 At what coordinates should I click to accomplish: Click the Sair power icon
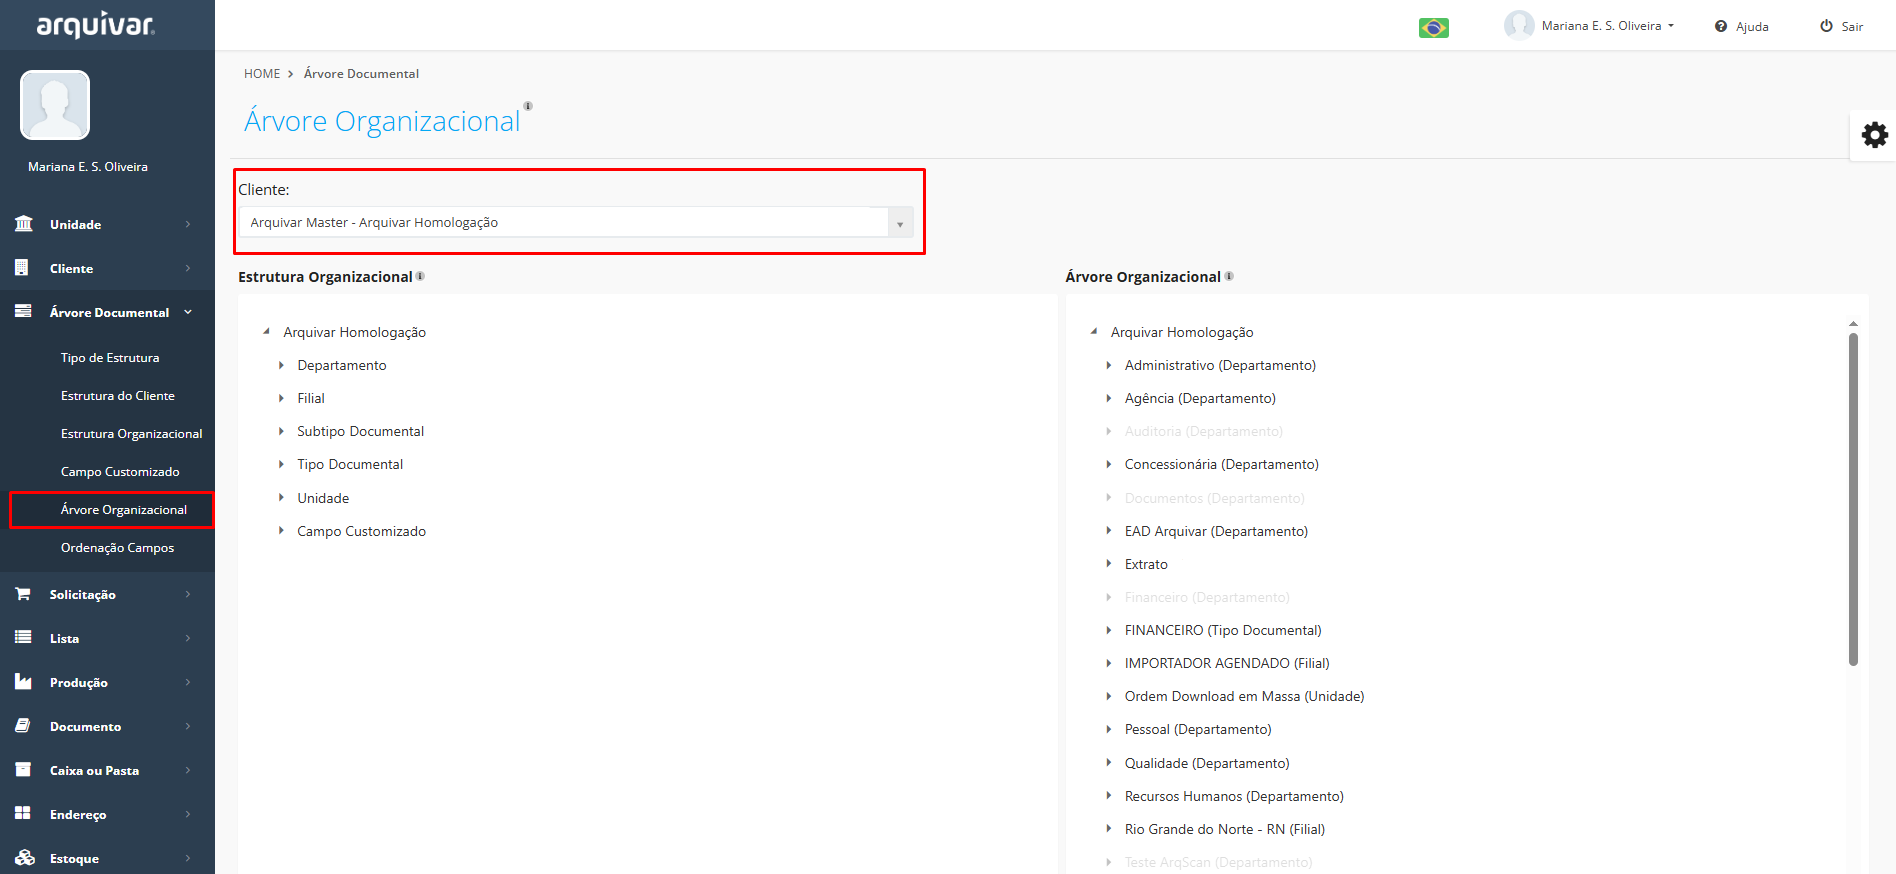pos(1826,26)
